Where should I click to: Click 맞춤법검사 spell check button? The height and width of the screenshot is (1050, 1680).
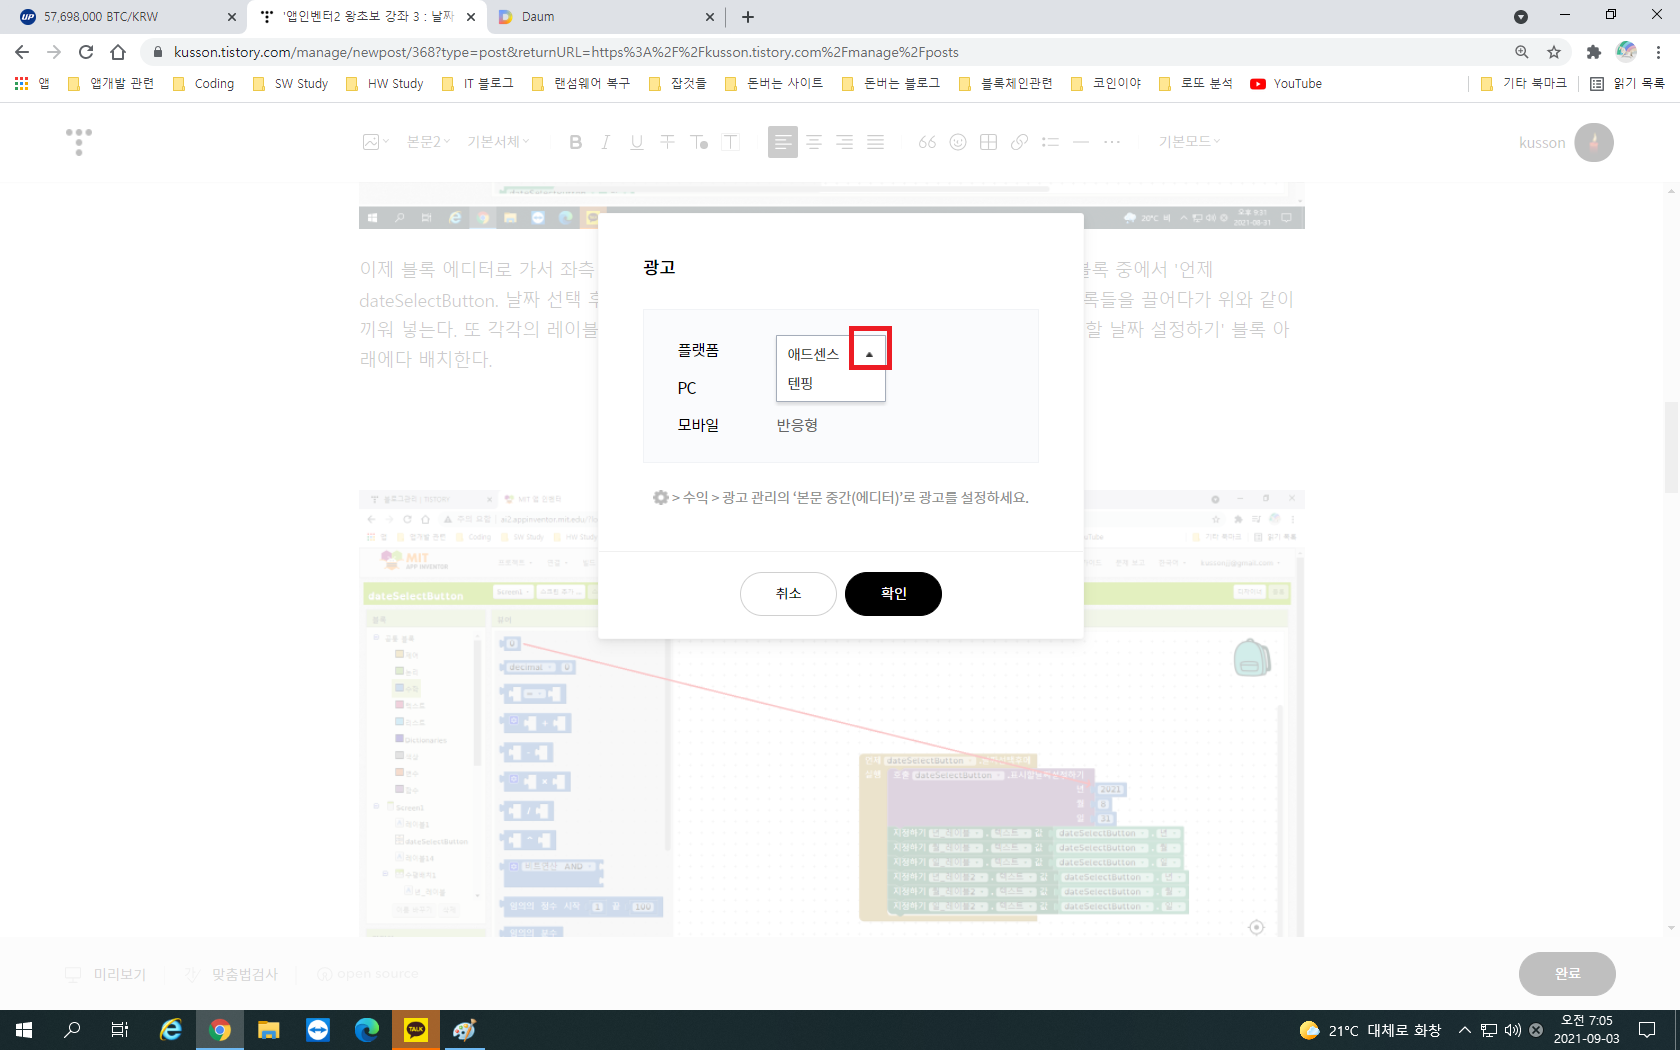[232, 974]
